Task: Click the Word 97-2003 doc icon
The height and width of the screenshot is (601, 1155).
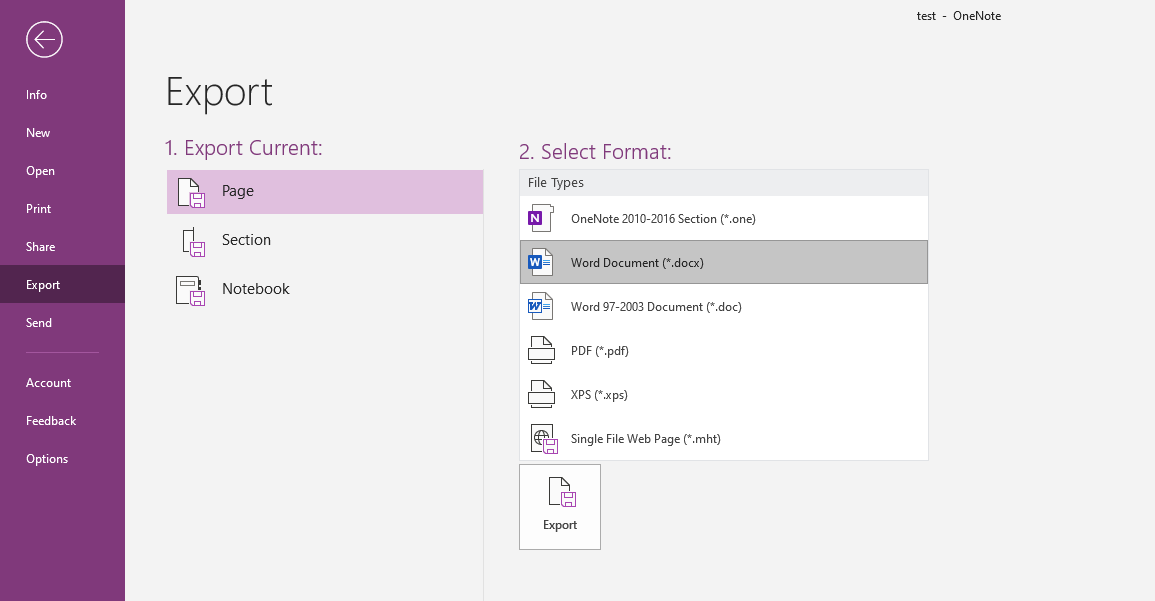Action: click(541, 306)
